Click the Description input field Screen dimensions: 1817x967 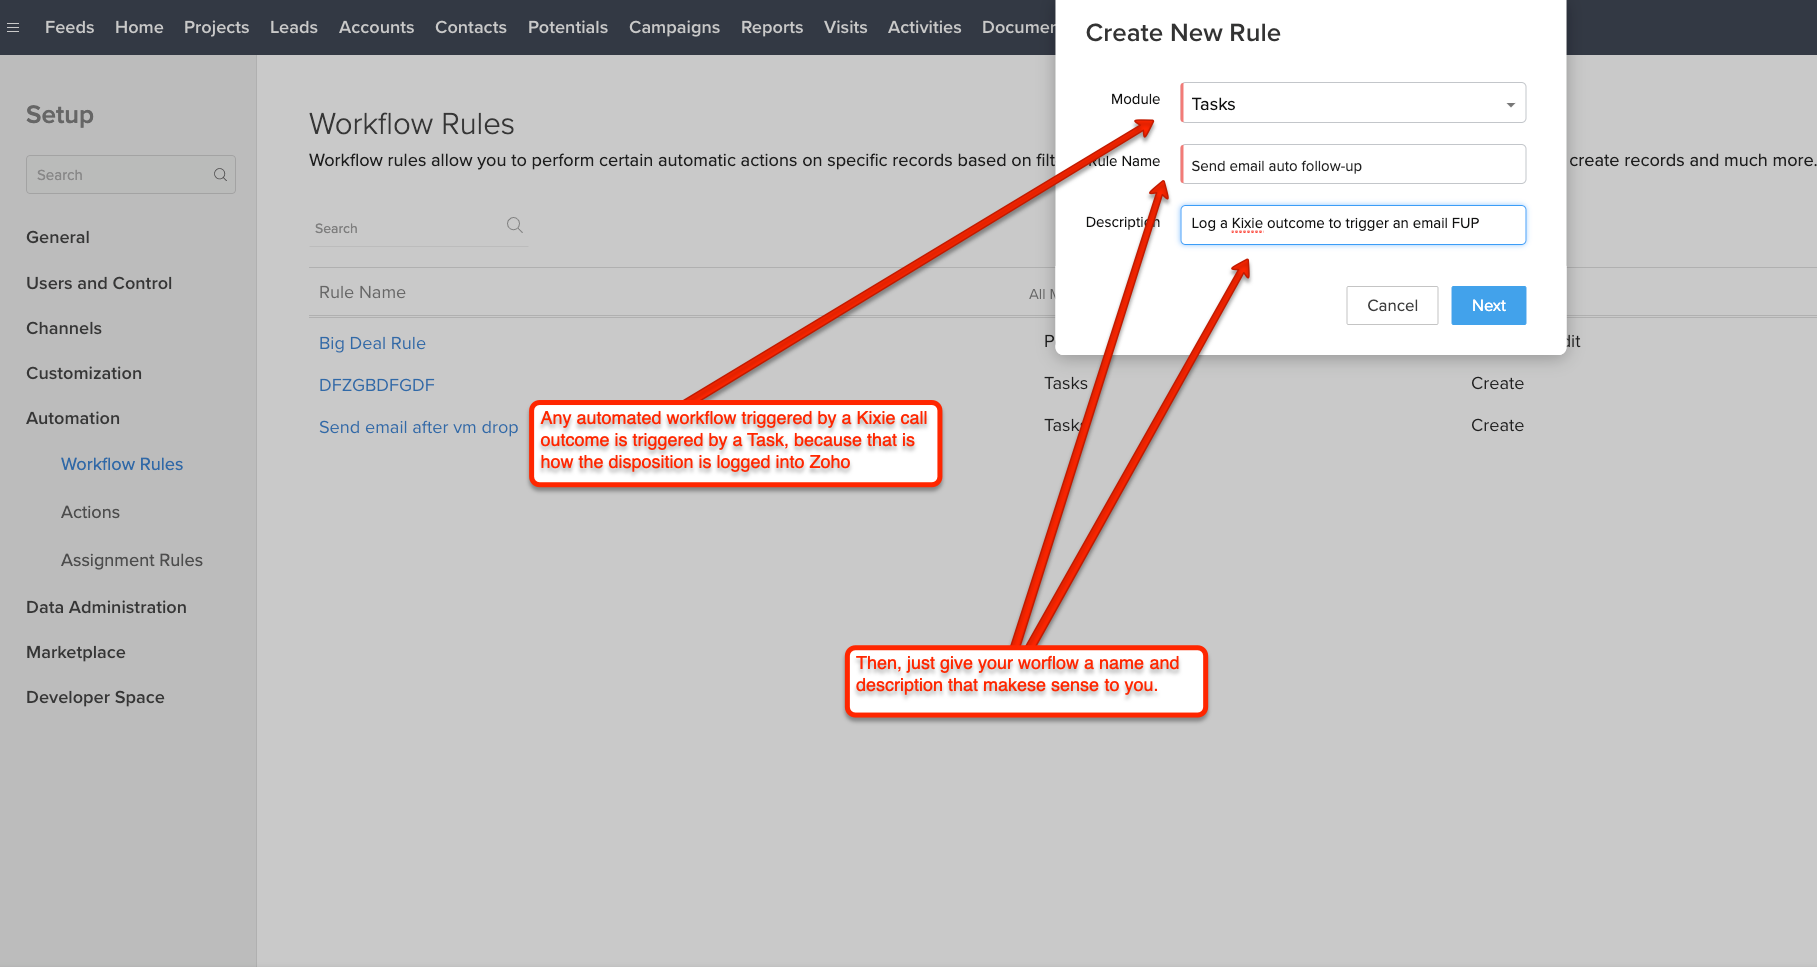[x=1353, y=224]
